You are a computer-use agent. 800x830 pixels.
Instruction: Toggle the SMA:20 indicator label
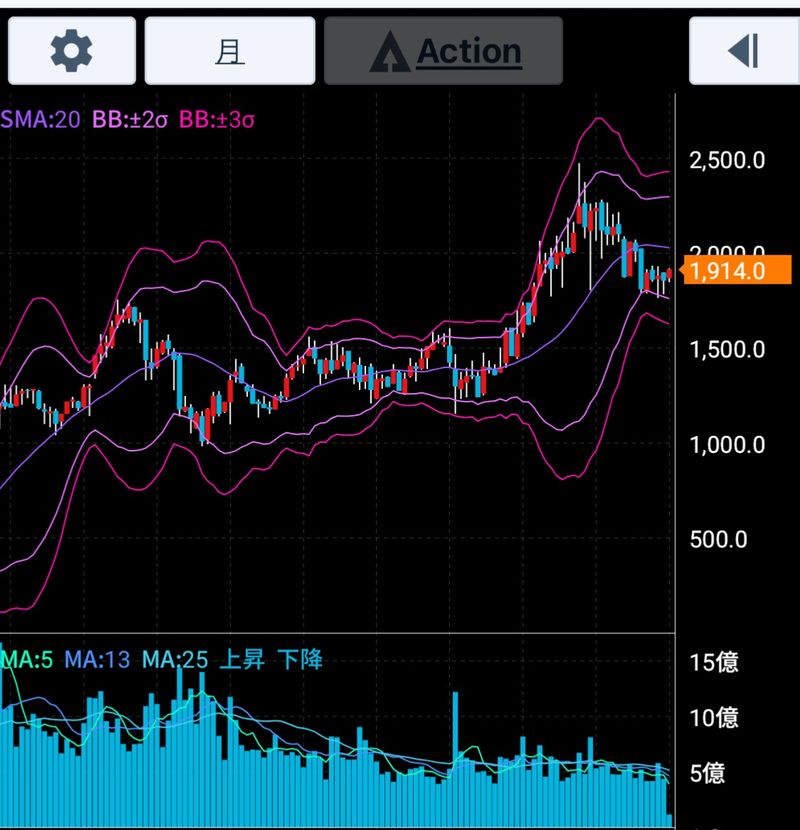tap(42, 121)
